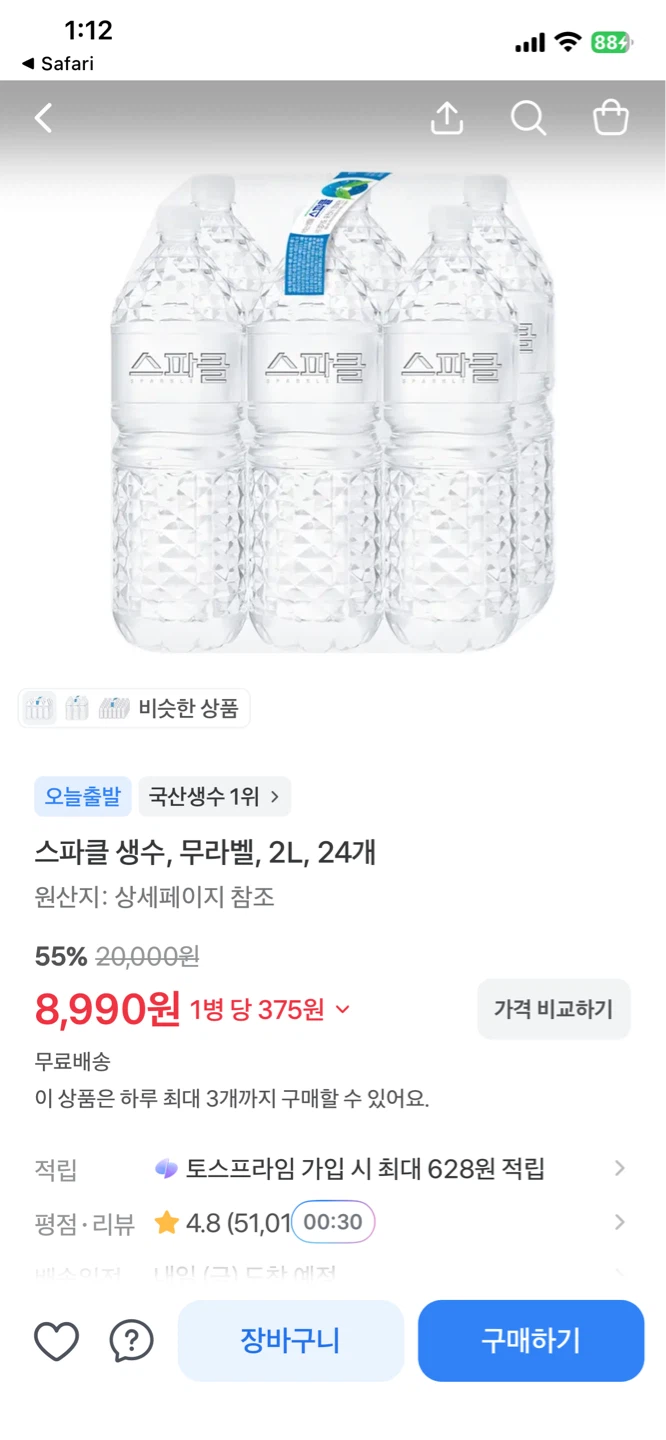Open the 국산생수 1위 ranking chevron
Image resolution: width=666 pixels, height=1440 pixels.
[x=275, y=797]
